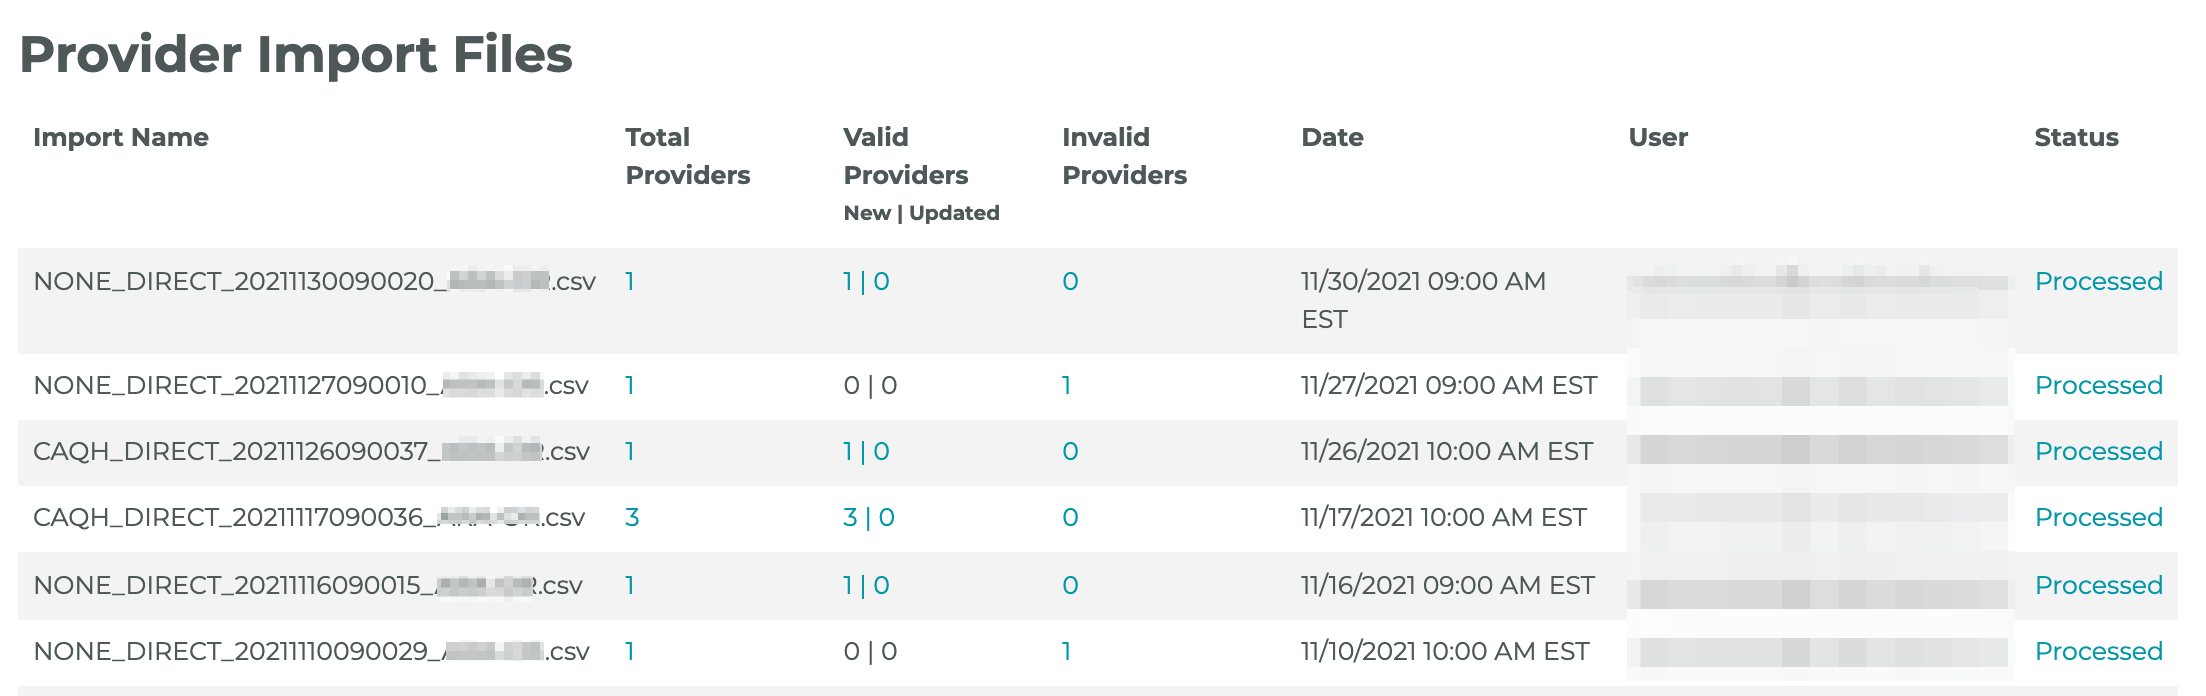Click invalid providers 1 for 11/10/2021 row
The height and width of the screenshot is (696, 2206).
click(x=1067, y=651)
